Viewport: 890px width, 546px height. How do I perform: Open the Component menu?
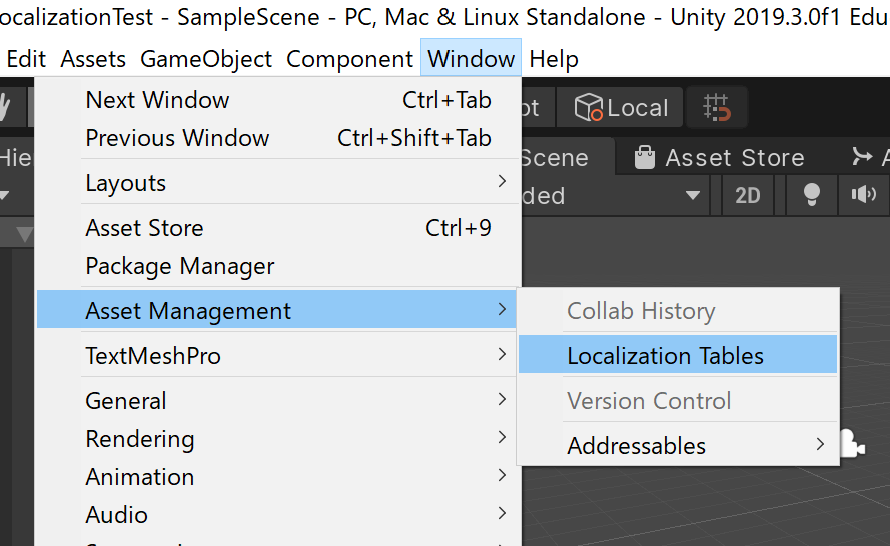(x=349, y=59)
